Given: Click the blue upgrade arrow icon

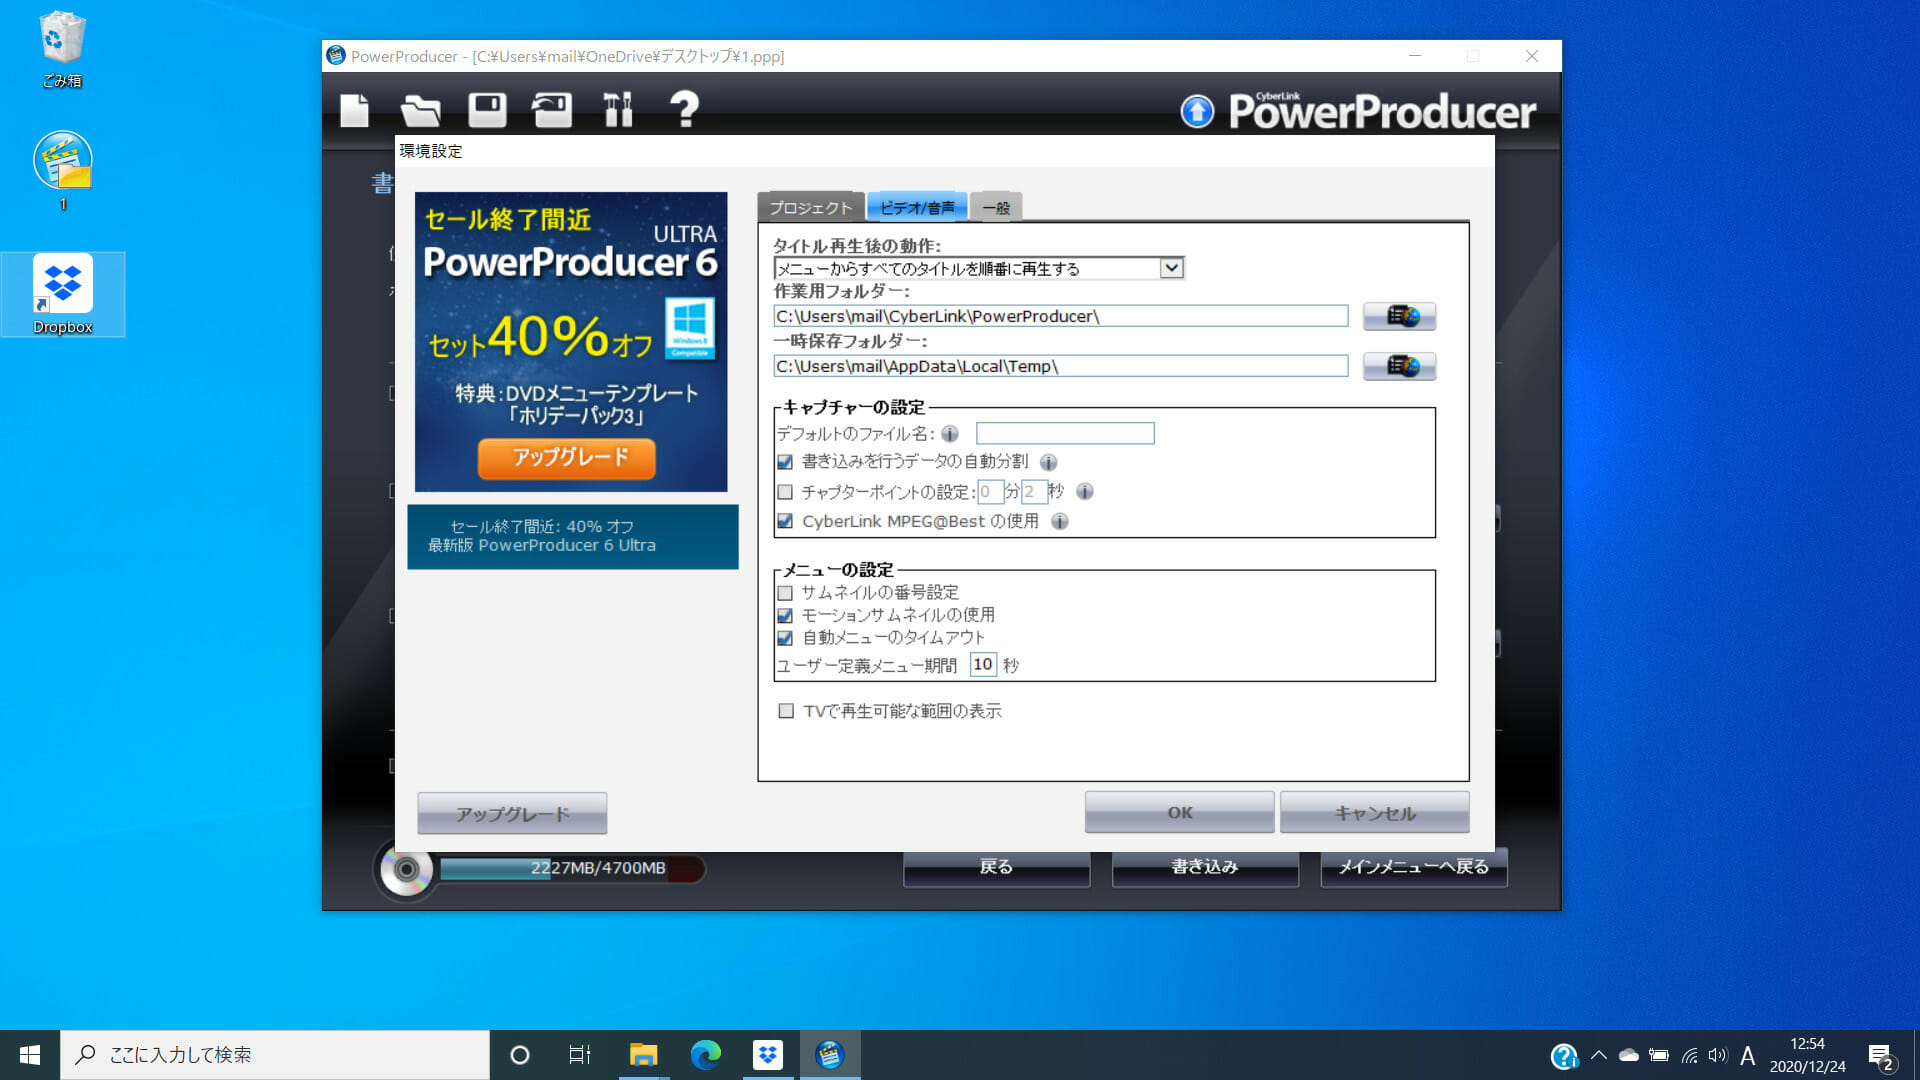Looking at the screenshot, I should click(1197, 111).
